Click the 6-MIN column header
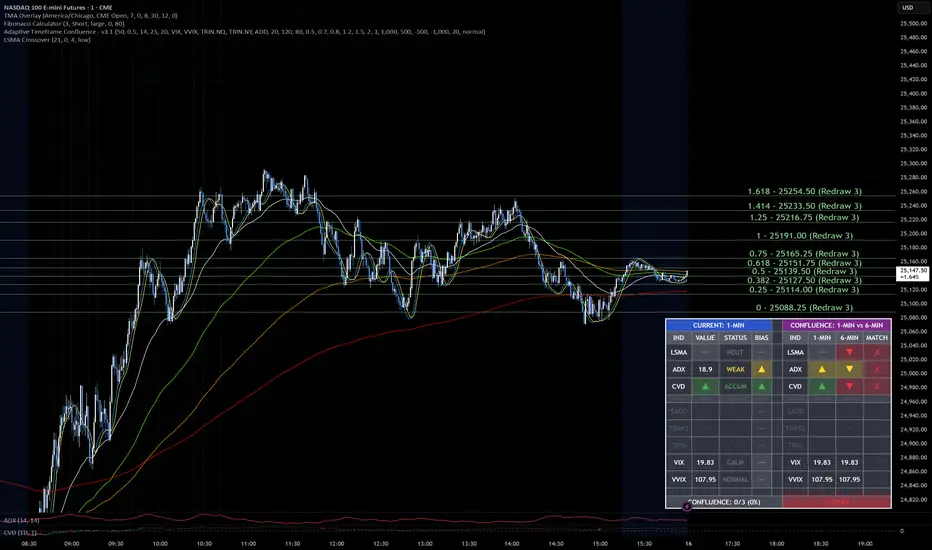 pyautogui.click(x=849, y=338)
